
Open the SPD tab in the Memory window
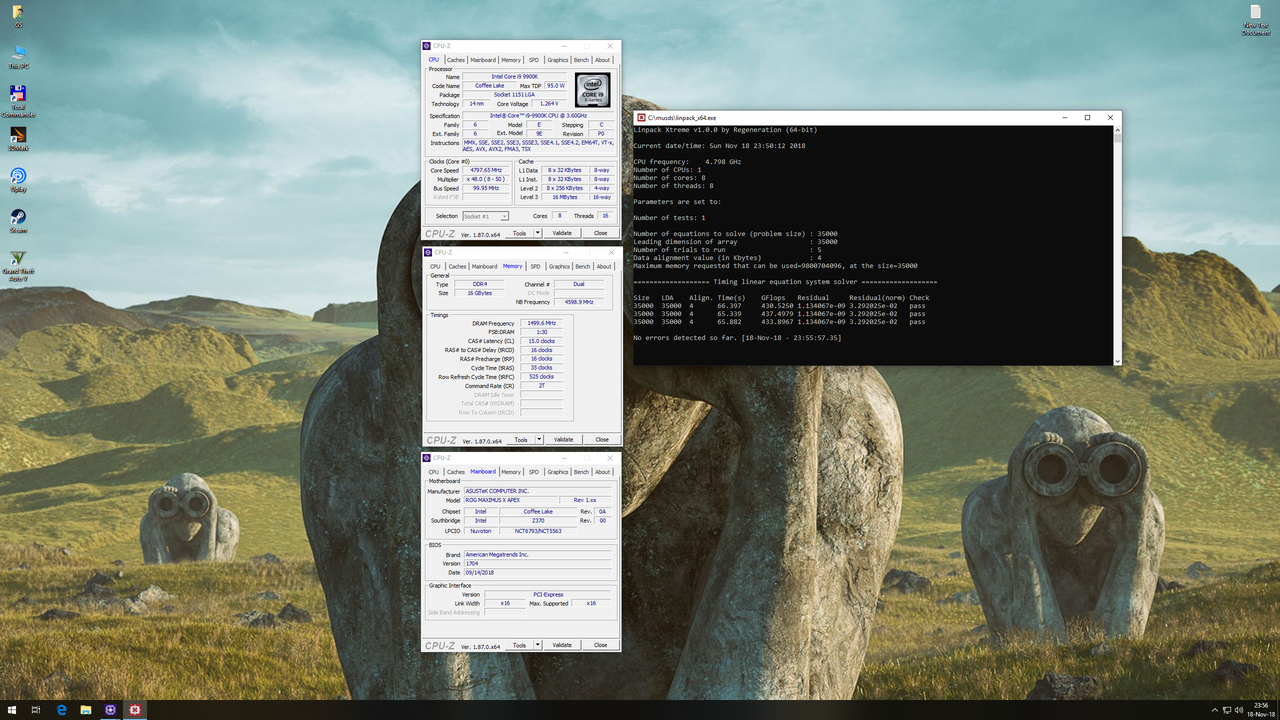point(535,266)
